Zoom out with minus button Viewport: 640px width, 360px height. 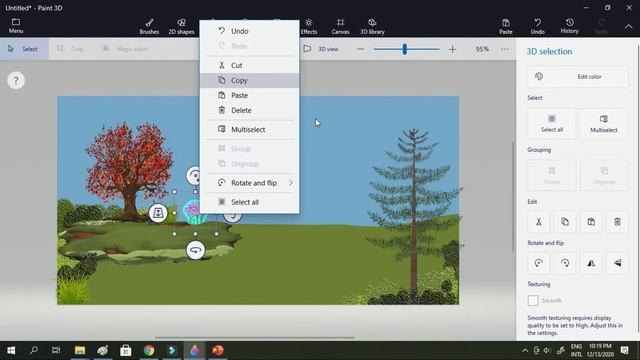click(x=360, y=49)
